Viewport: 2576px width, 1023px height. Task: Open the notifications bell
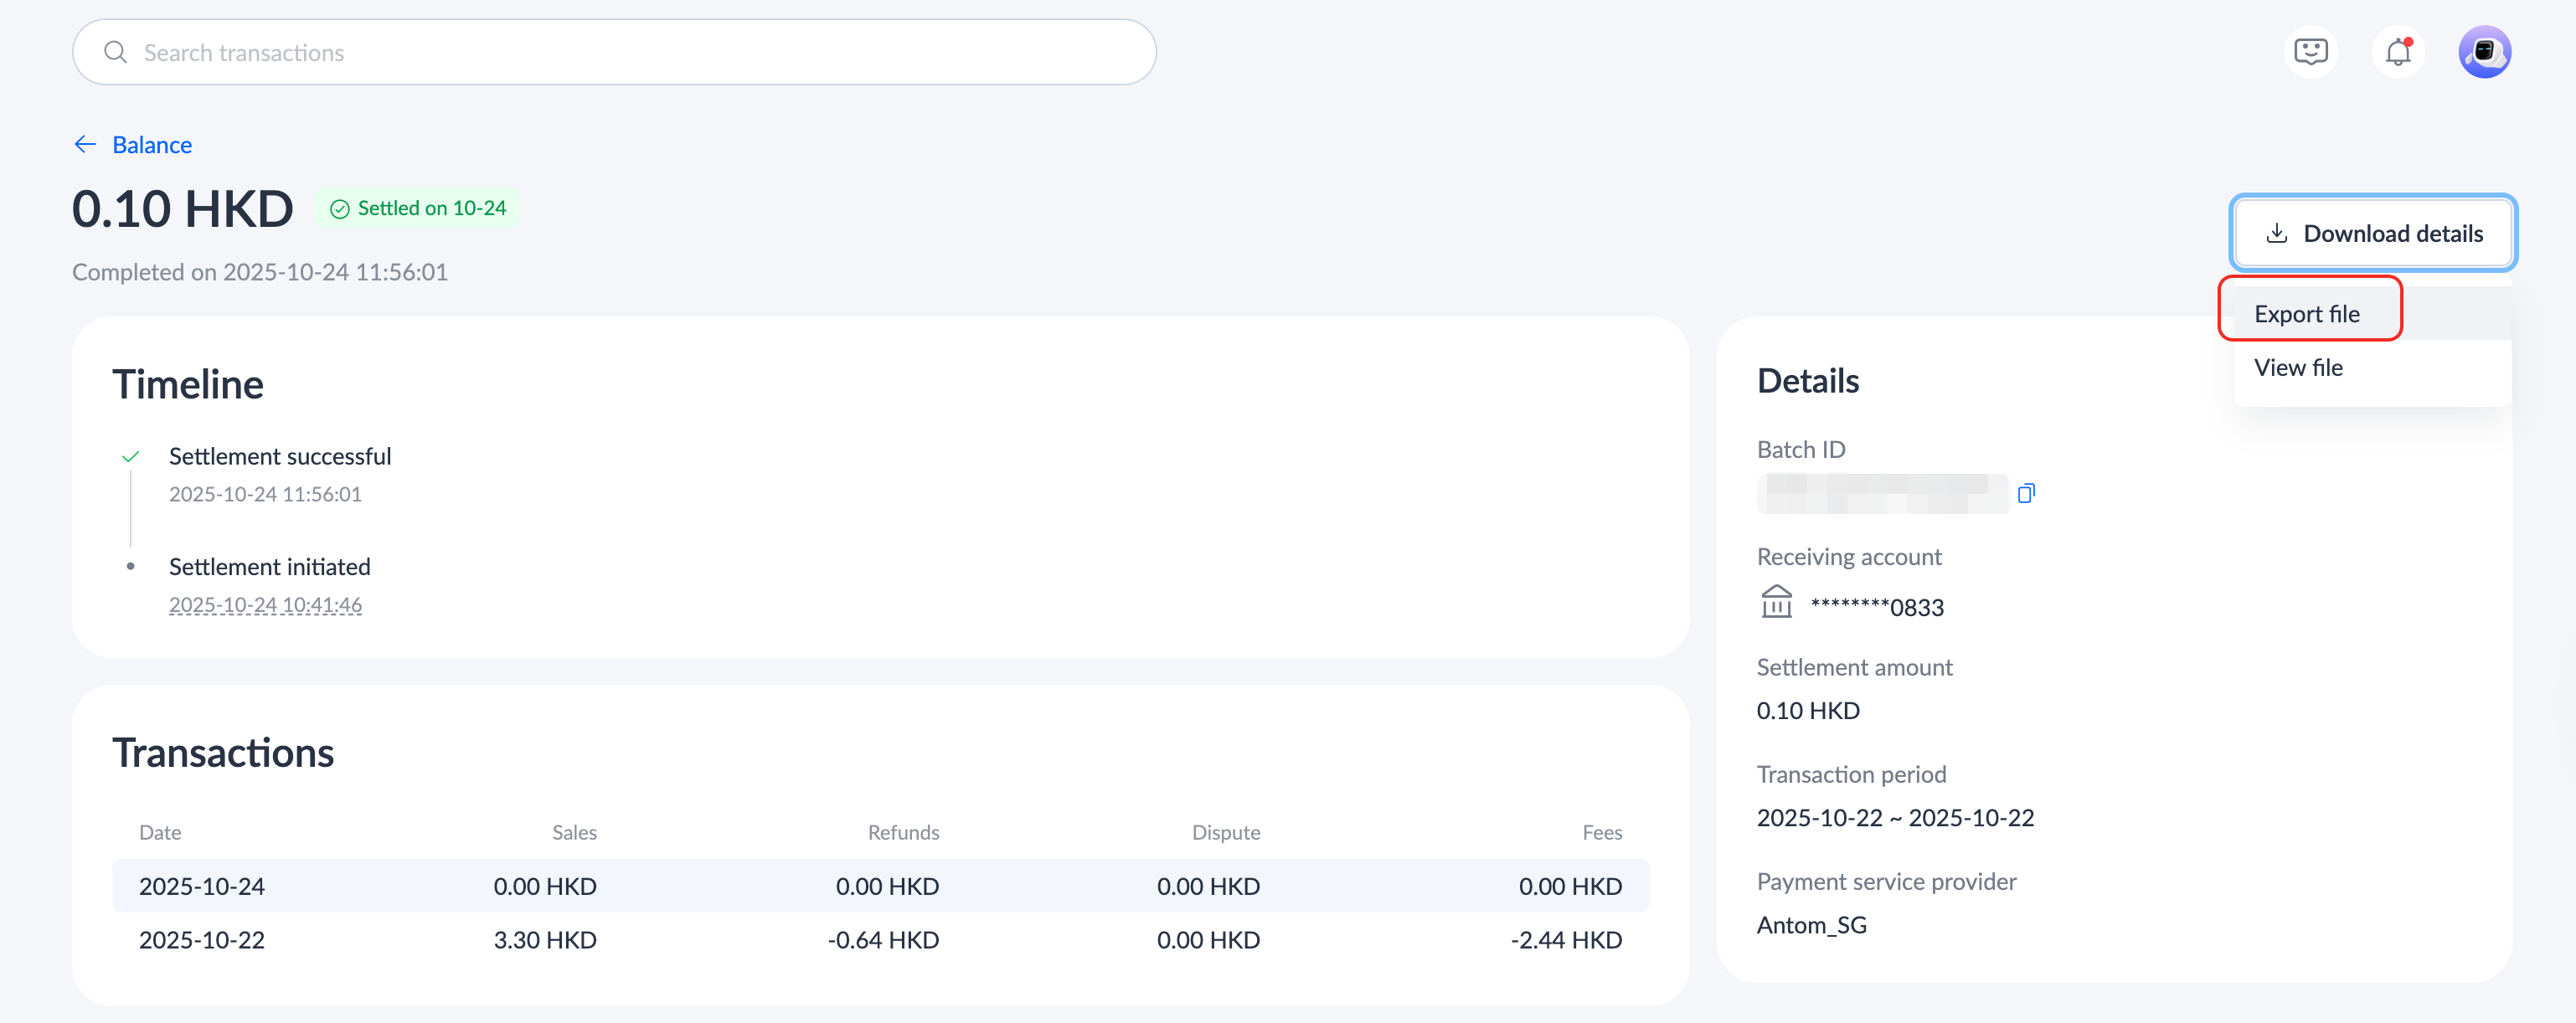[x=2397, y=52]
